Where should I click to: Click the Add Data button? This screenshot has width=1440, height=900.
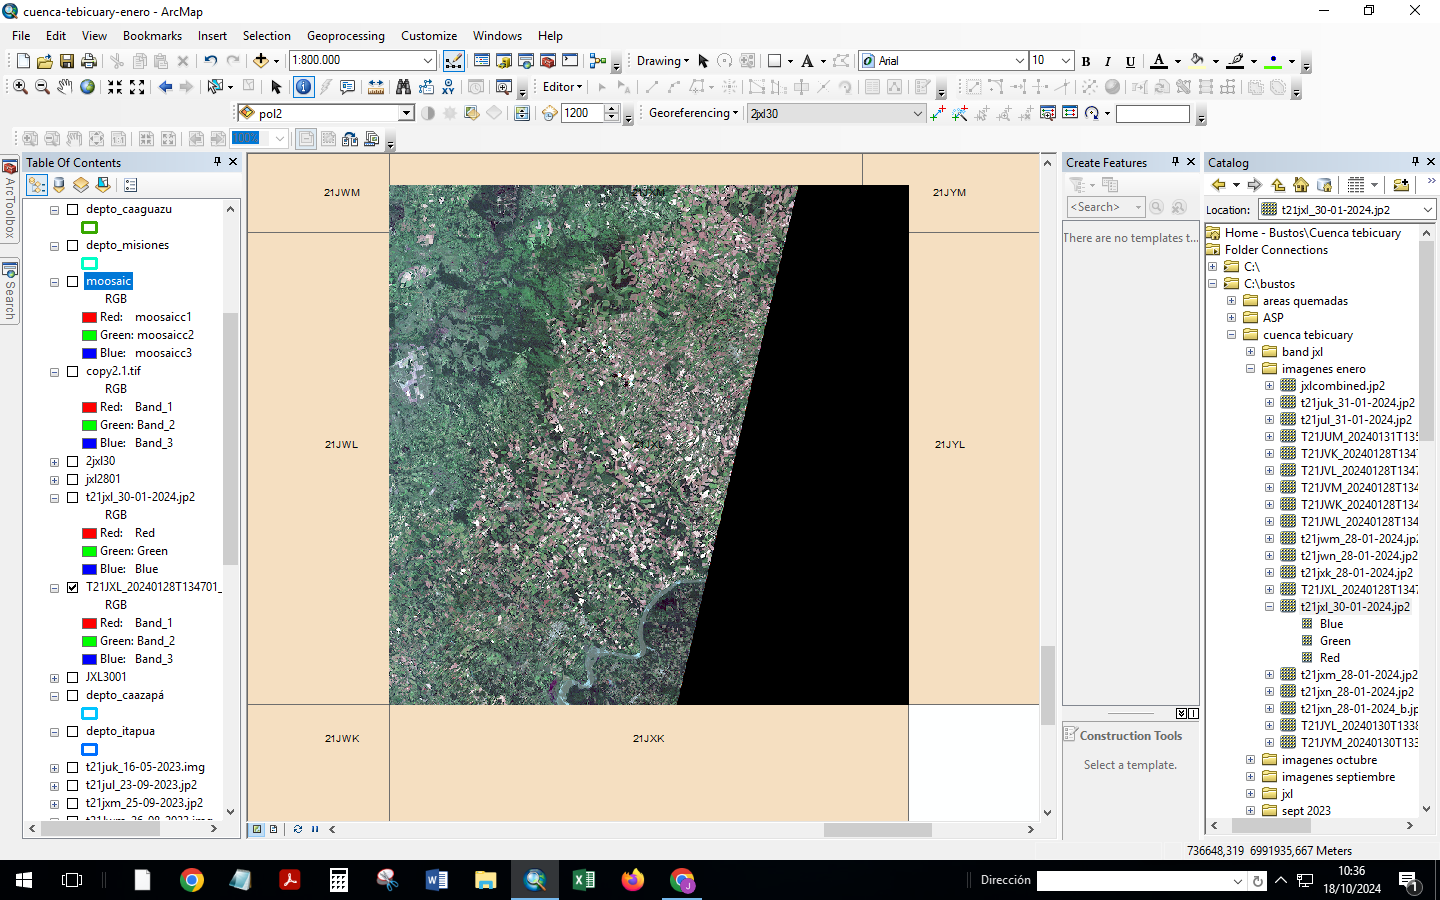click(x=261, y=61)
